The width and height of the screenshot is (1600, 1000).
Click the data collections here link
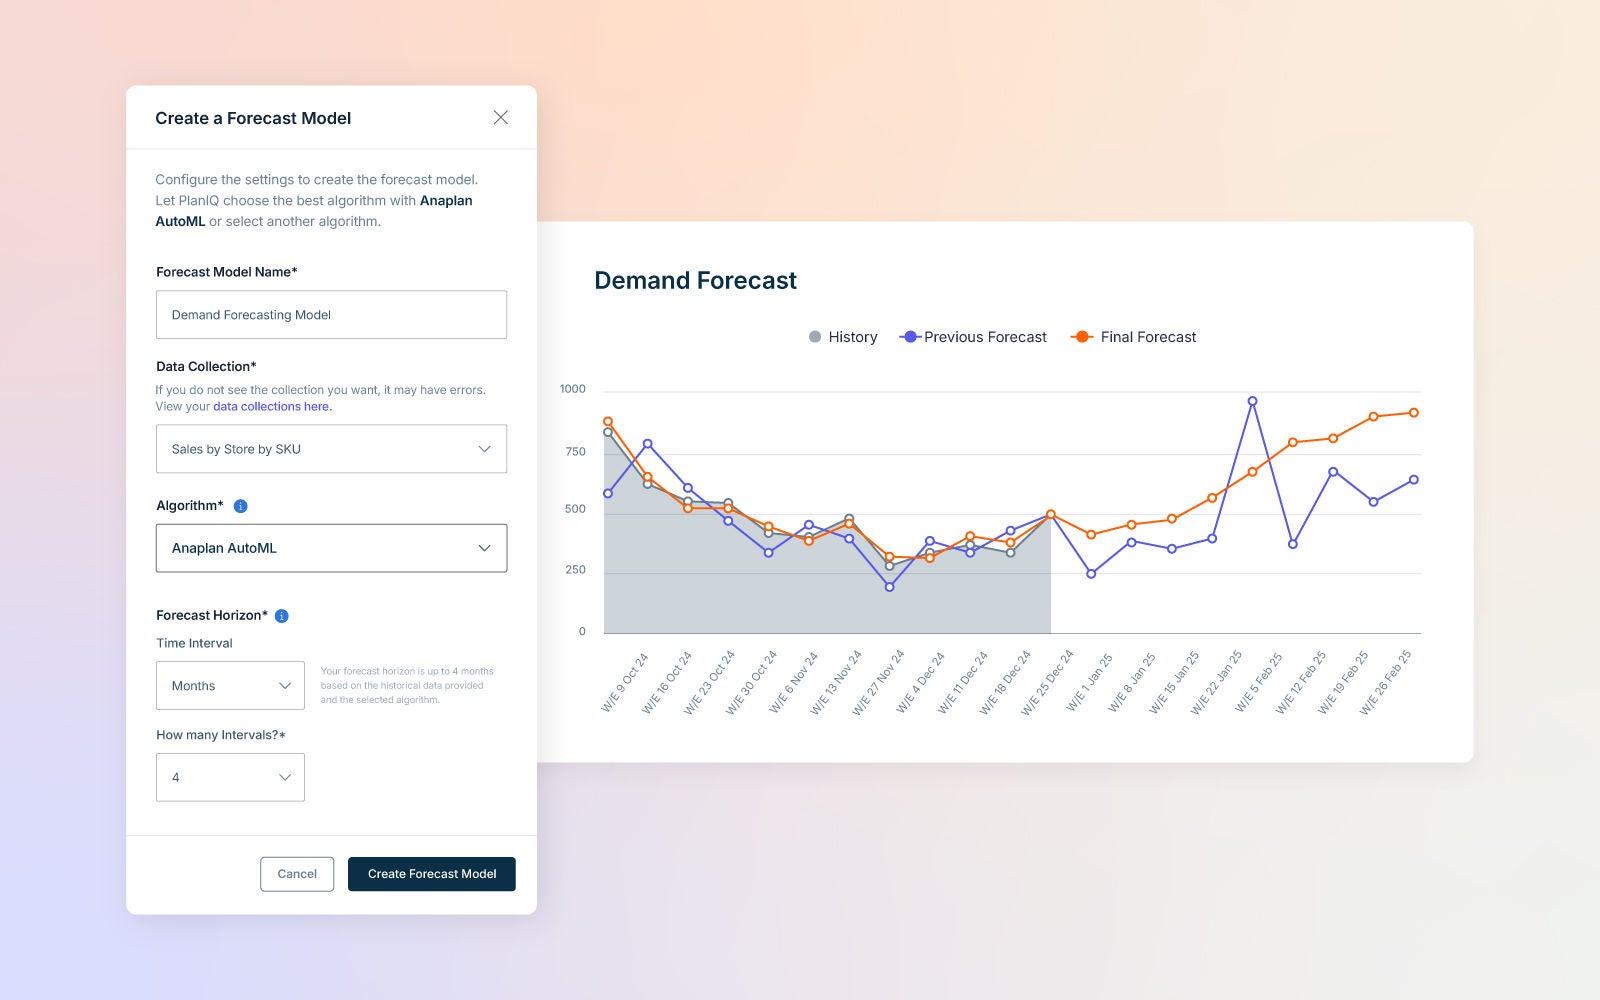pos(271,406)
